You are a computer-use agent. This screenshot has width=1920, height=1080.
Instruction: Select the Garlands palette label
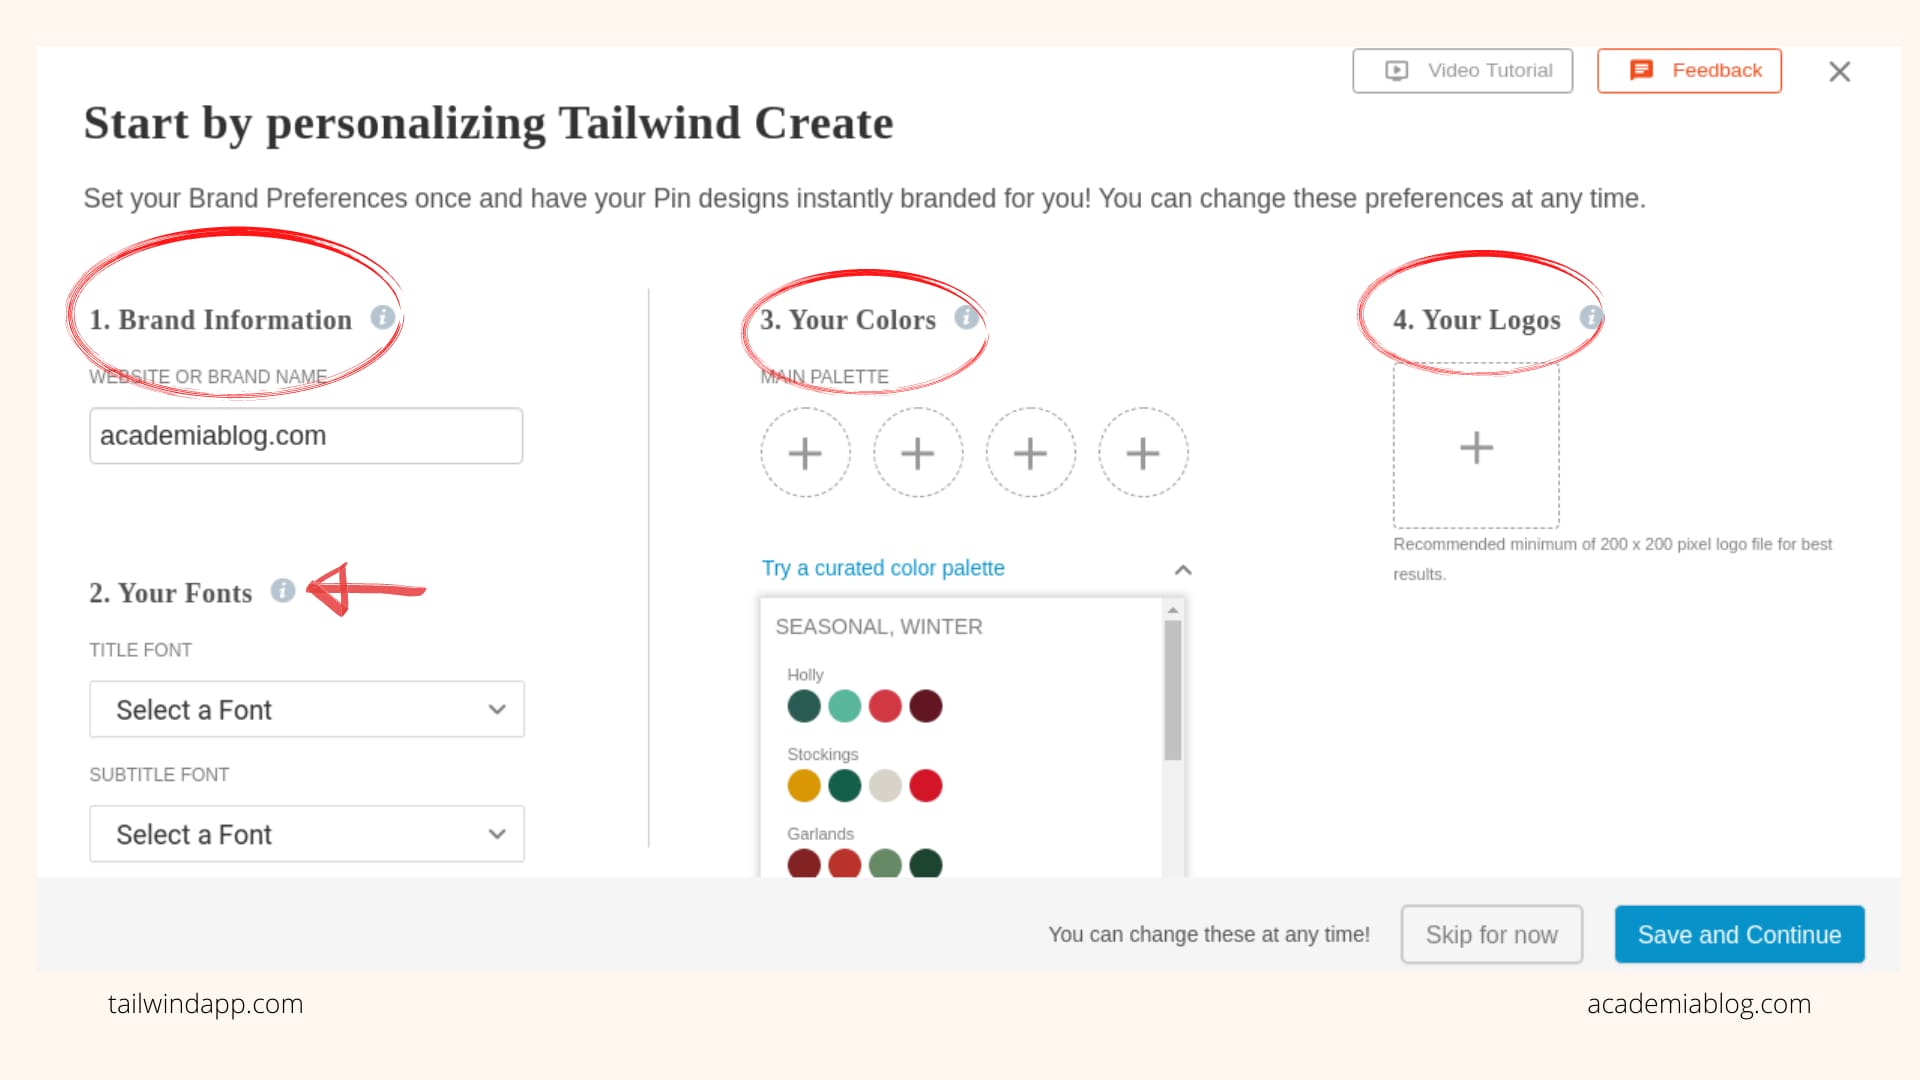pyautogui.click(x=820, y=834)
